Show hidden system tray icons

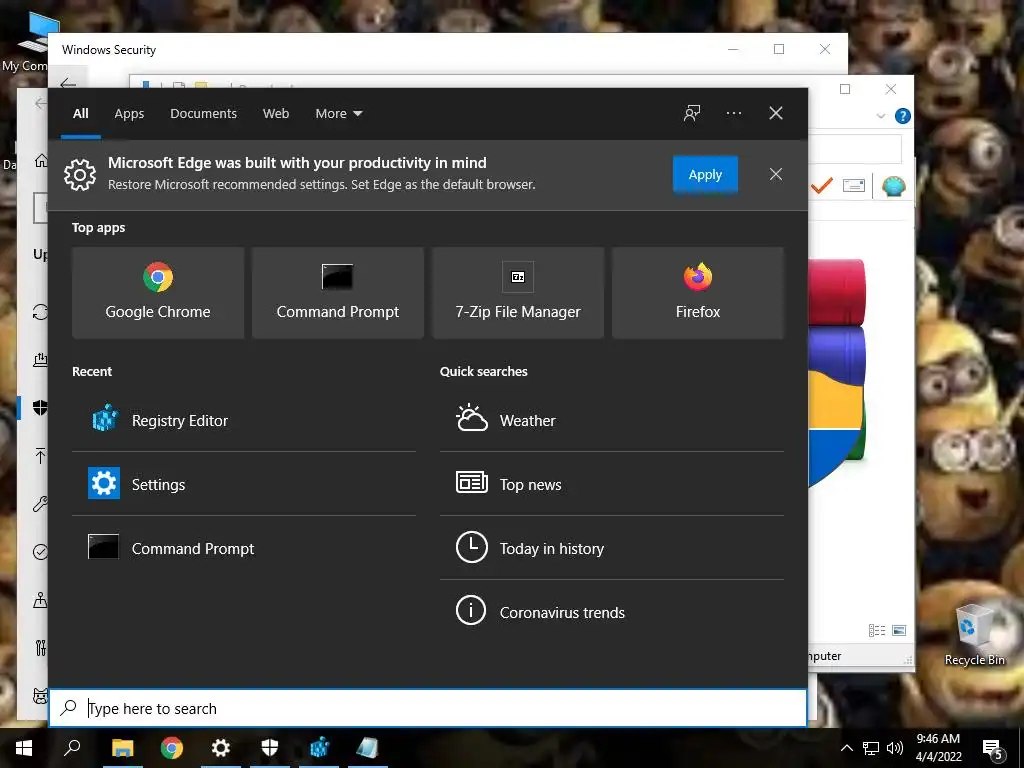pyautogui.click(x=846, y=748)
